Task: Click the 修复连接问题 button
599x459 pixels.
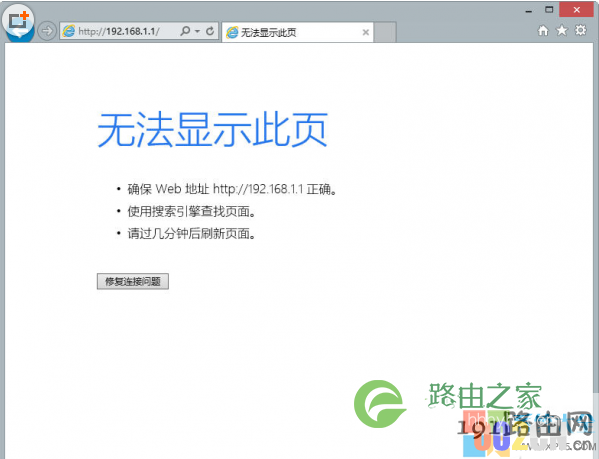Action: (133, 281)
